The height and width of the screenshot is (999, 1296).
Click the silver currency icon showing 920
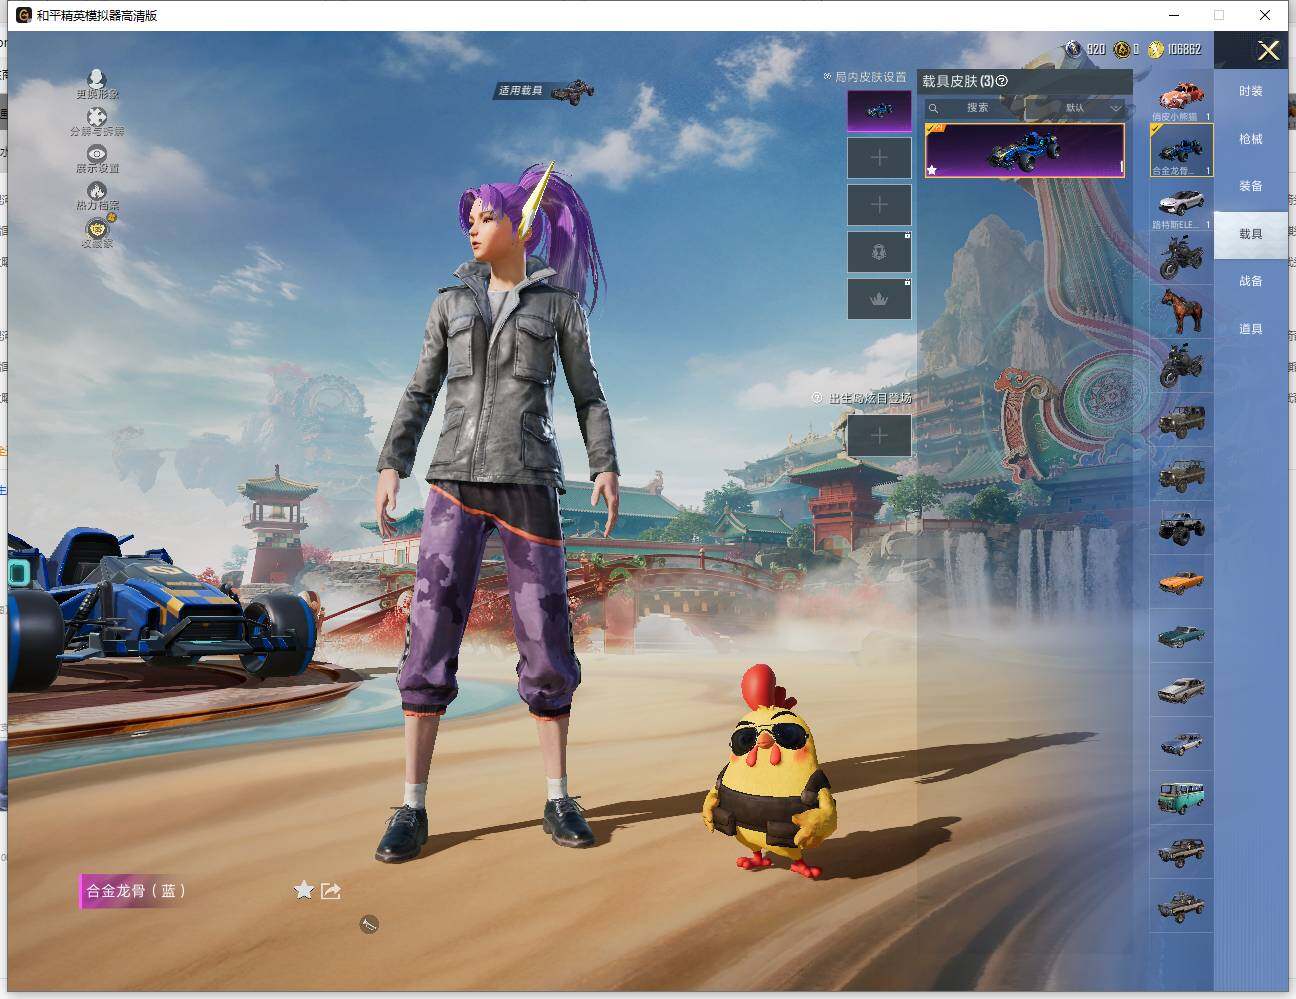pos(1073,49)
